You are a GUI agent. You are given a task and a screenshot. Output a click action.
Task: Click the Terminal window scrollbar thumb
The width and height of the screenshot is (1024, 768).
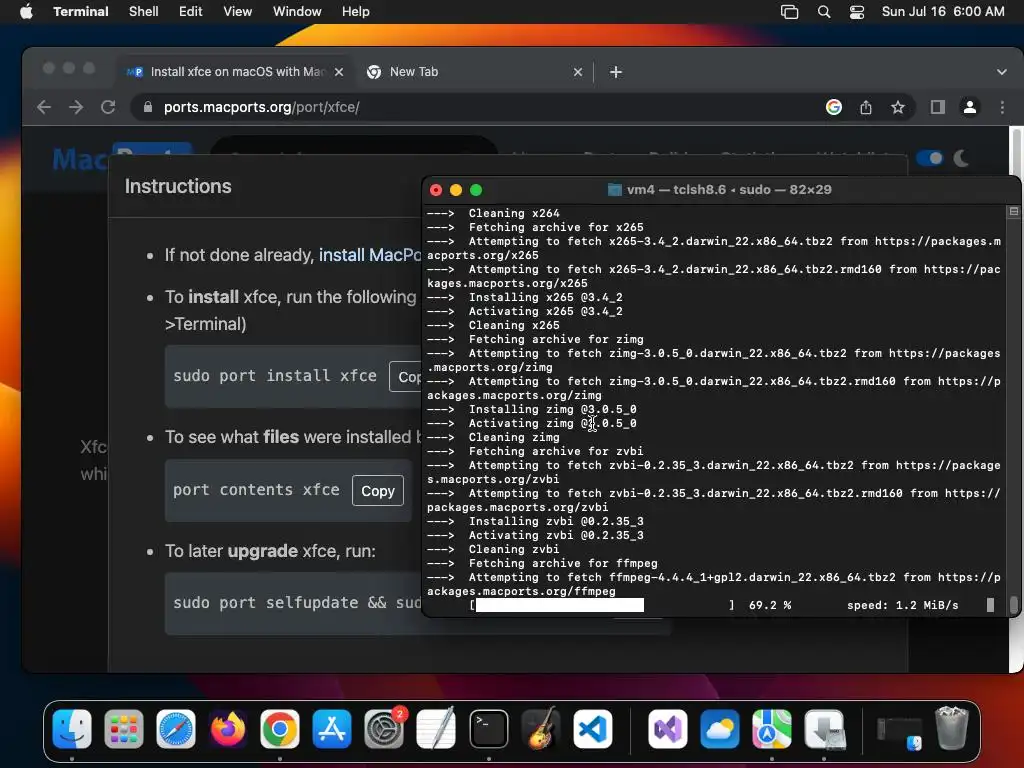pos(1014,605)
